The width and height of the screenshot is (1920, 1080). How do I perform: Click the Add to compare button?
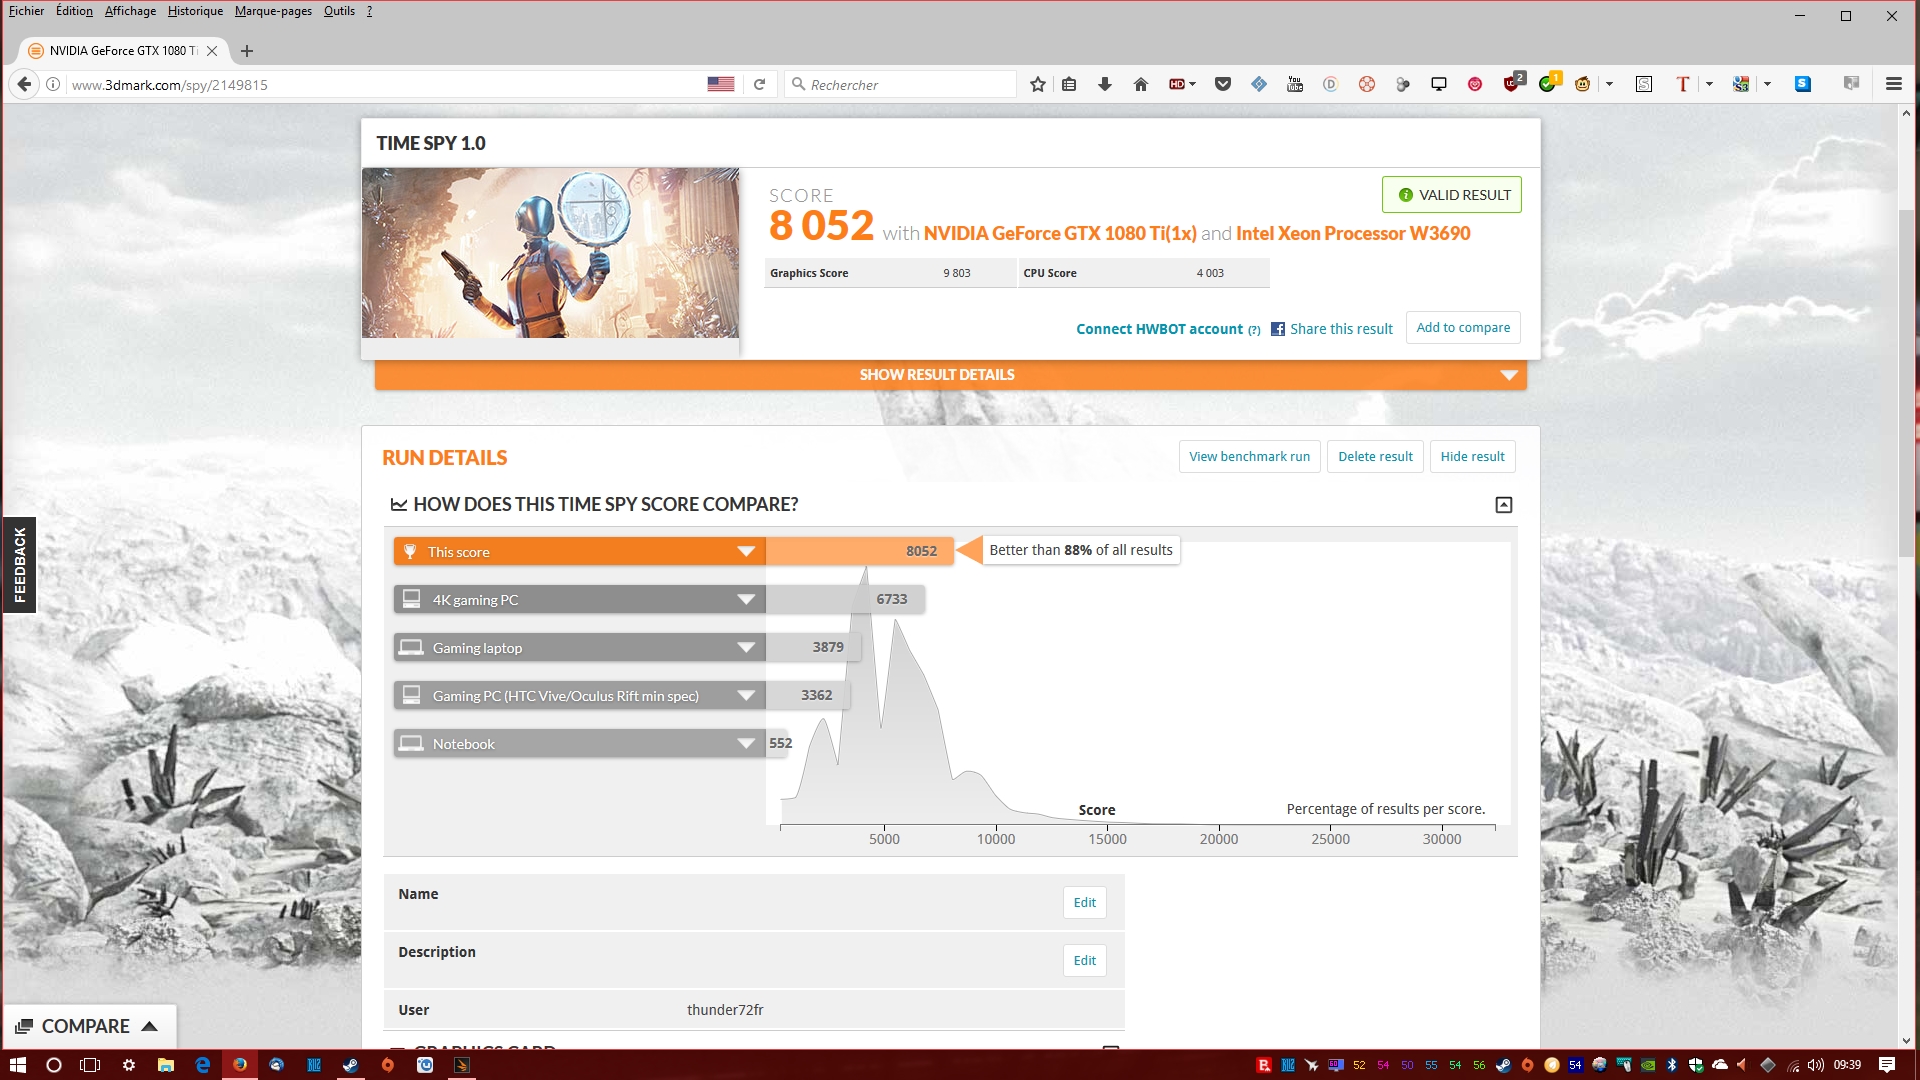coord(1463,328)
